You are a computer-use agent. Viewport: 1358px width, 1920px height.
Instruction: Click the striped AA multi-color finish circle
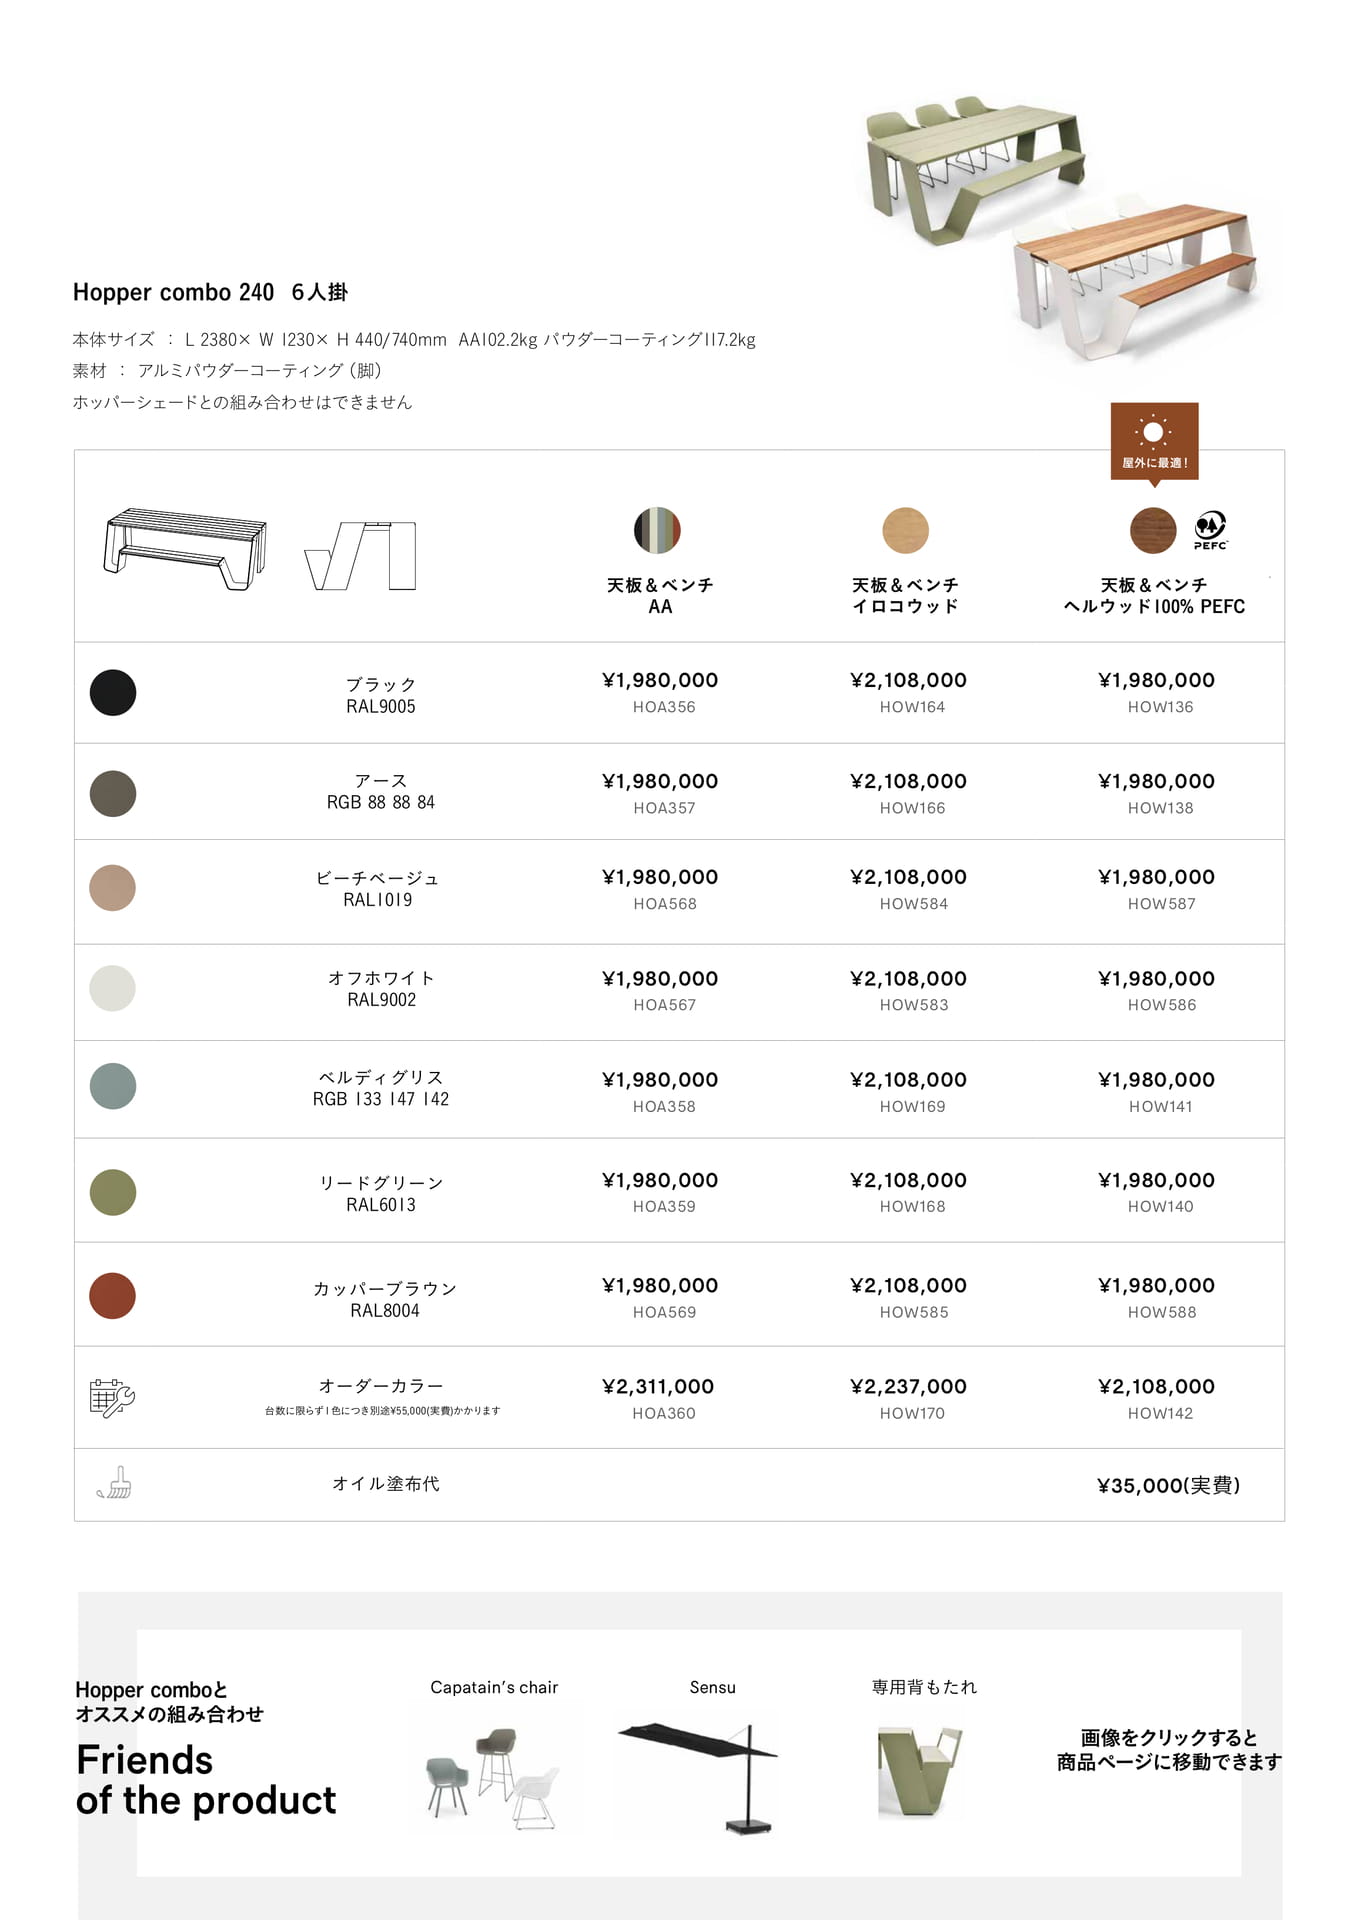(657, 530)
